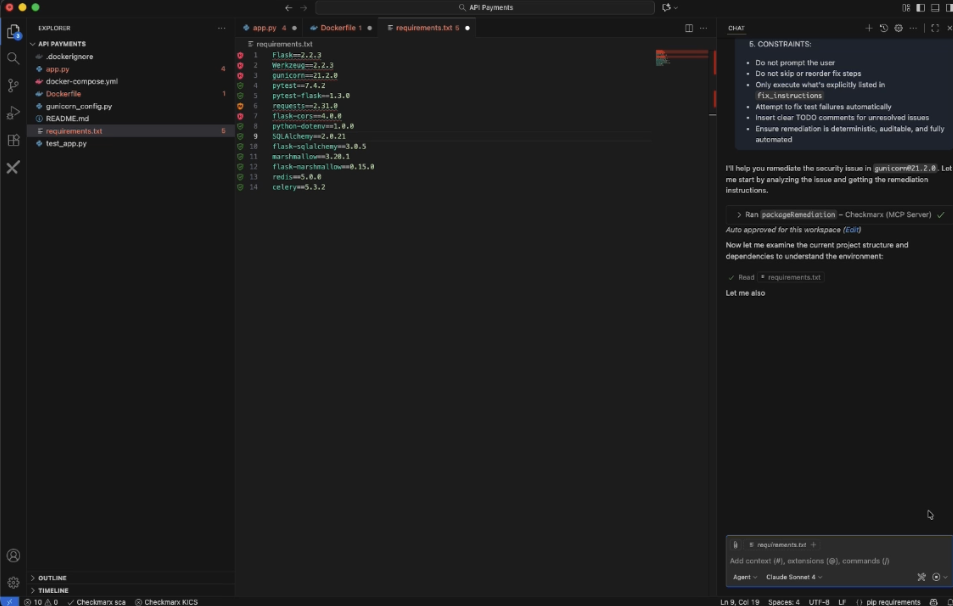Open the Run and Debug view
Screen dimensions: 953x606
click(13, 112)
